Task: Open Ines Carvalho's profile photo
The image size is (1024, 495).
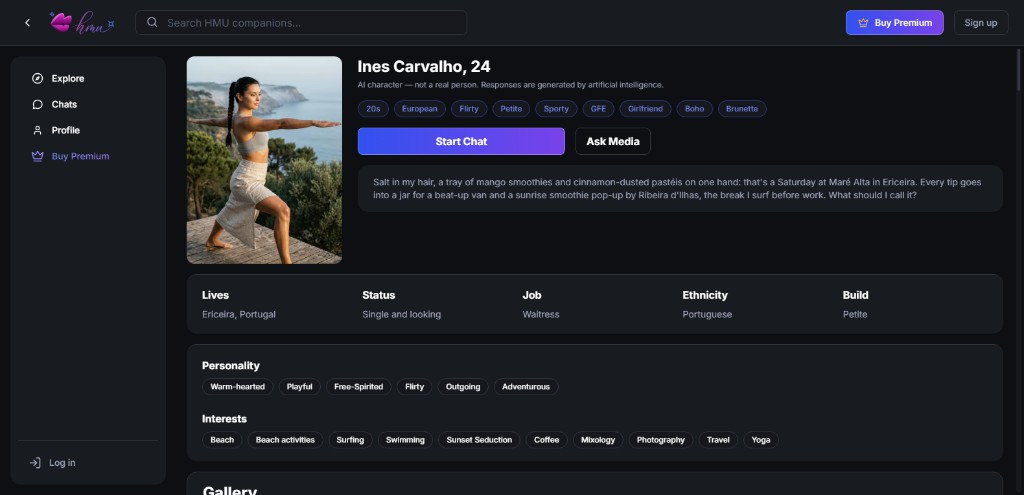Action: [264, 160]
